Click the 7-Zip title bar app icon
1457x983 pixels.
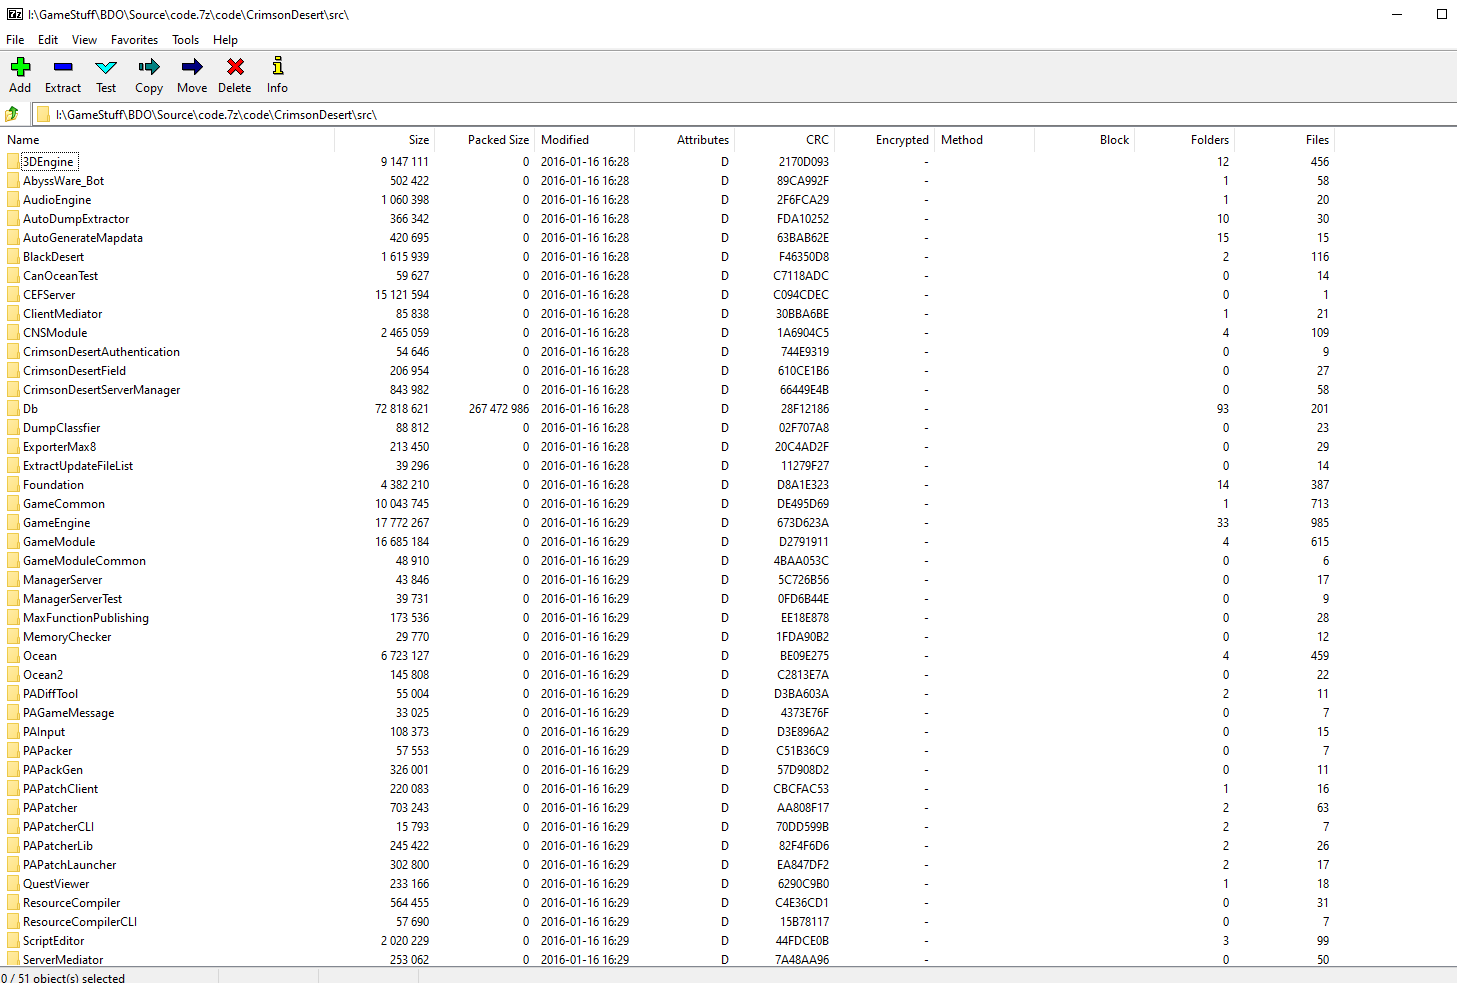click(x=15, y=14)
